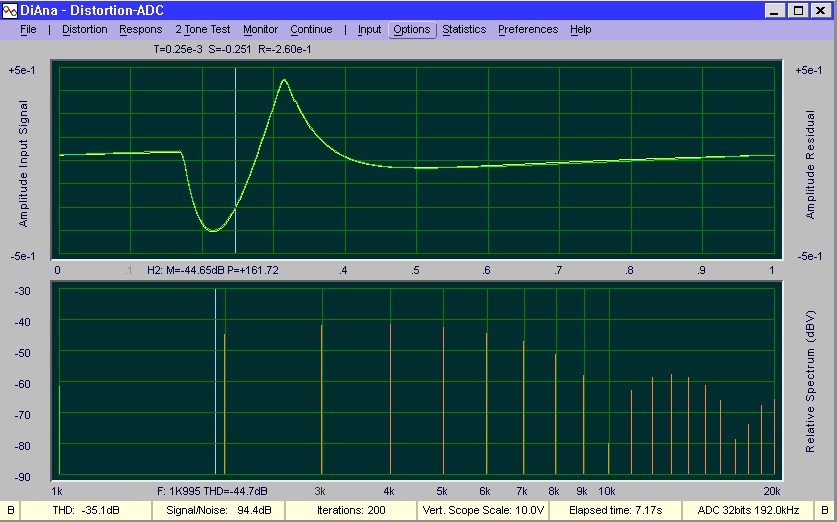This screenshot has width=837, height=522.
Task: Click the DiAna app icon in title bar
Action: tap(10, 11)
